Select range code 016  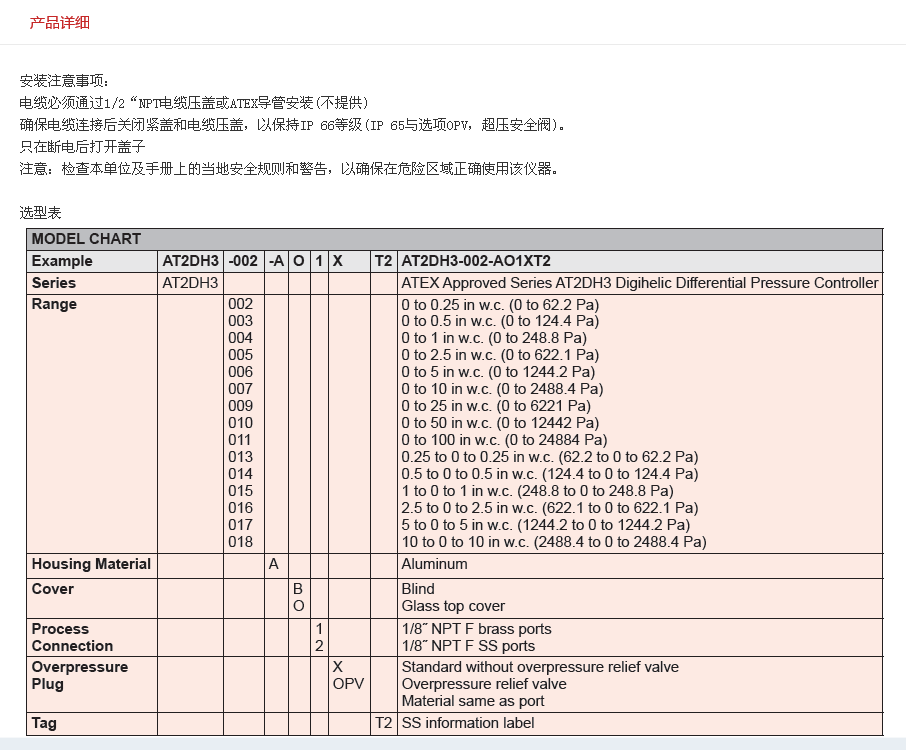coord(240,508)
